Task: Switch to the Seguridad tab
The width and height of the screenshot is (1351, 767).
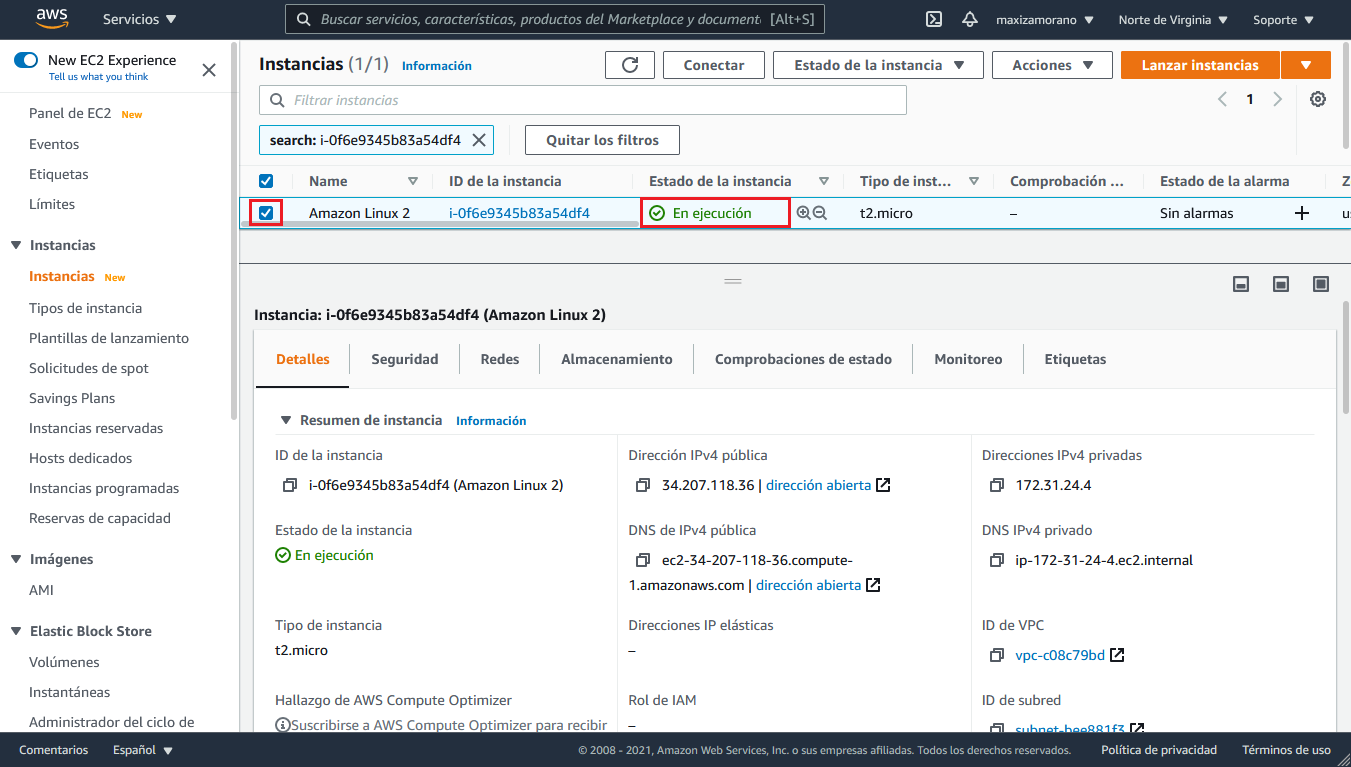Action: pyautogui.click(x=405, y=359)
